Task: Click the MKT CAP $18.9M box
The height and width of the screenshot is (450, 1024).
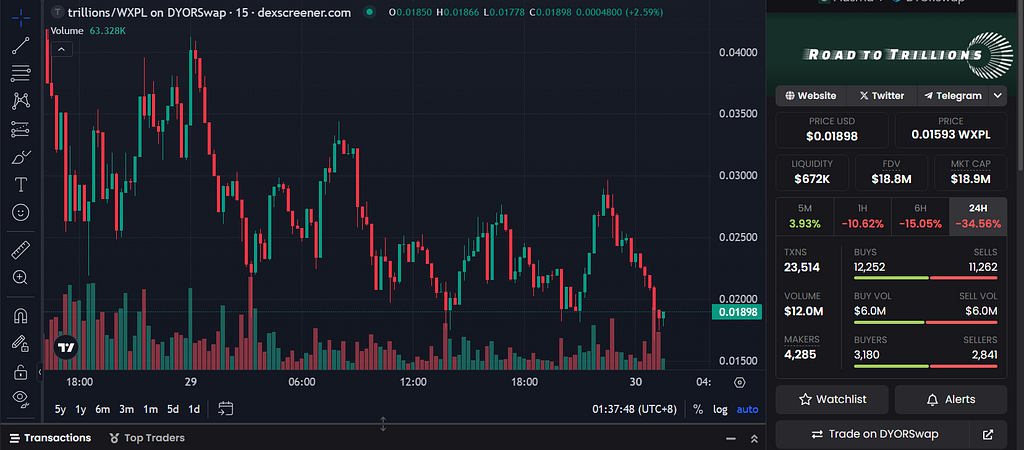Action: [x=970, y=172]
